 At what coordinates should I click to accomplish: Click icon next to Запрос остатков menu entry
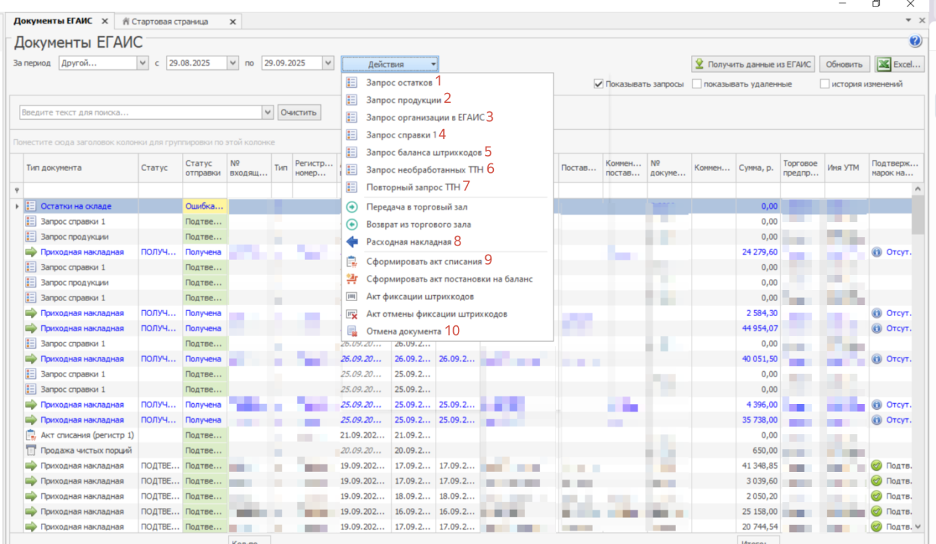click(x=352, y=82)
